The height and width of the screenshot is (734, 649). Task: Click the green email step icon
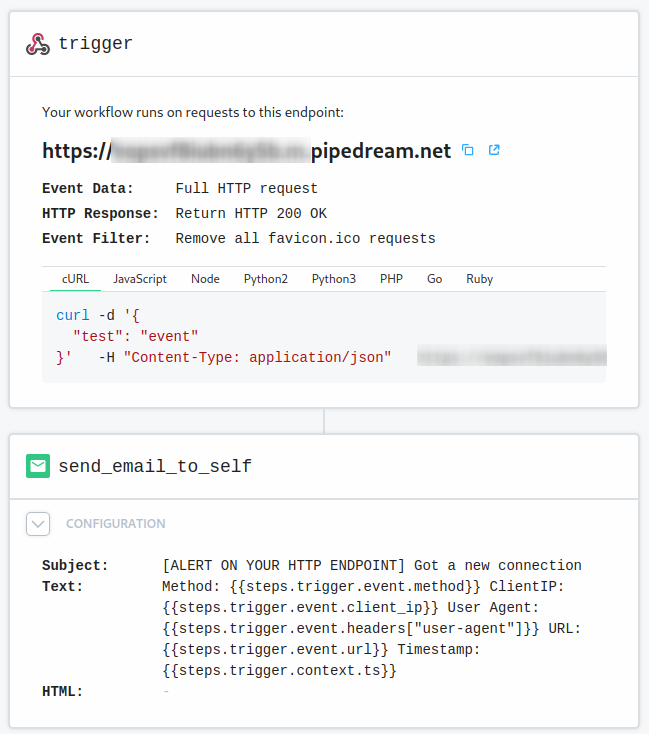point(38,466)
